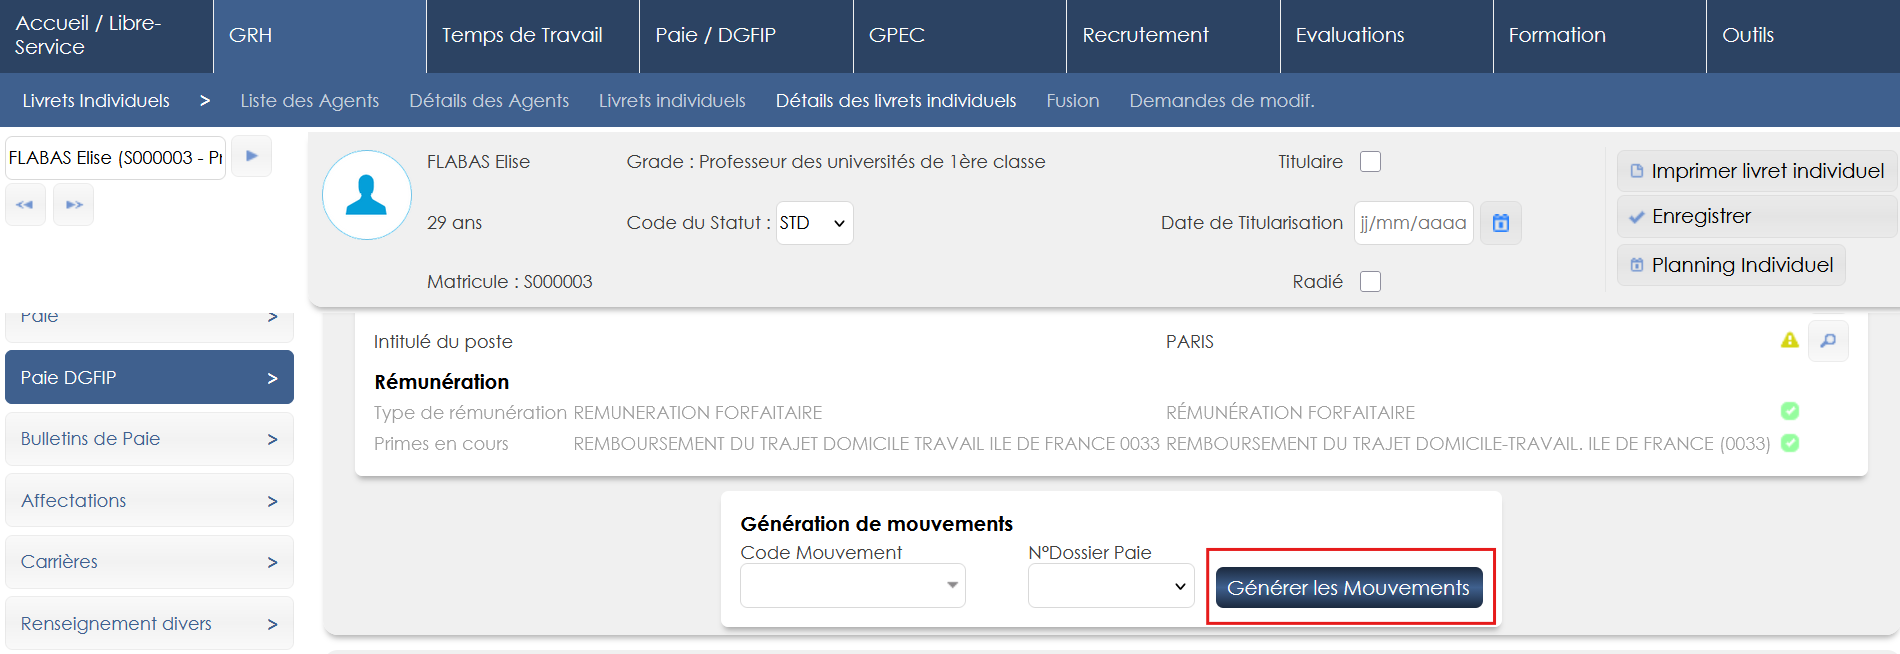This screenshot has width=1900, height=654.
Task: Click the agent profile avatar icon
Action: [x=366, y=195]
